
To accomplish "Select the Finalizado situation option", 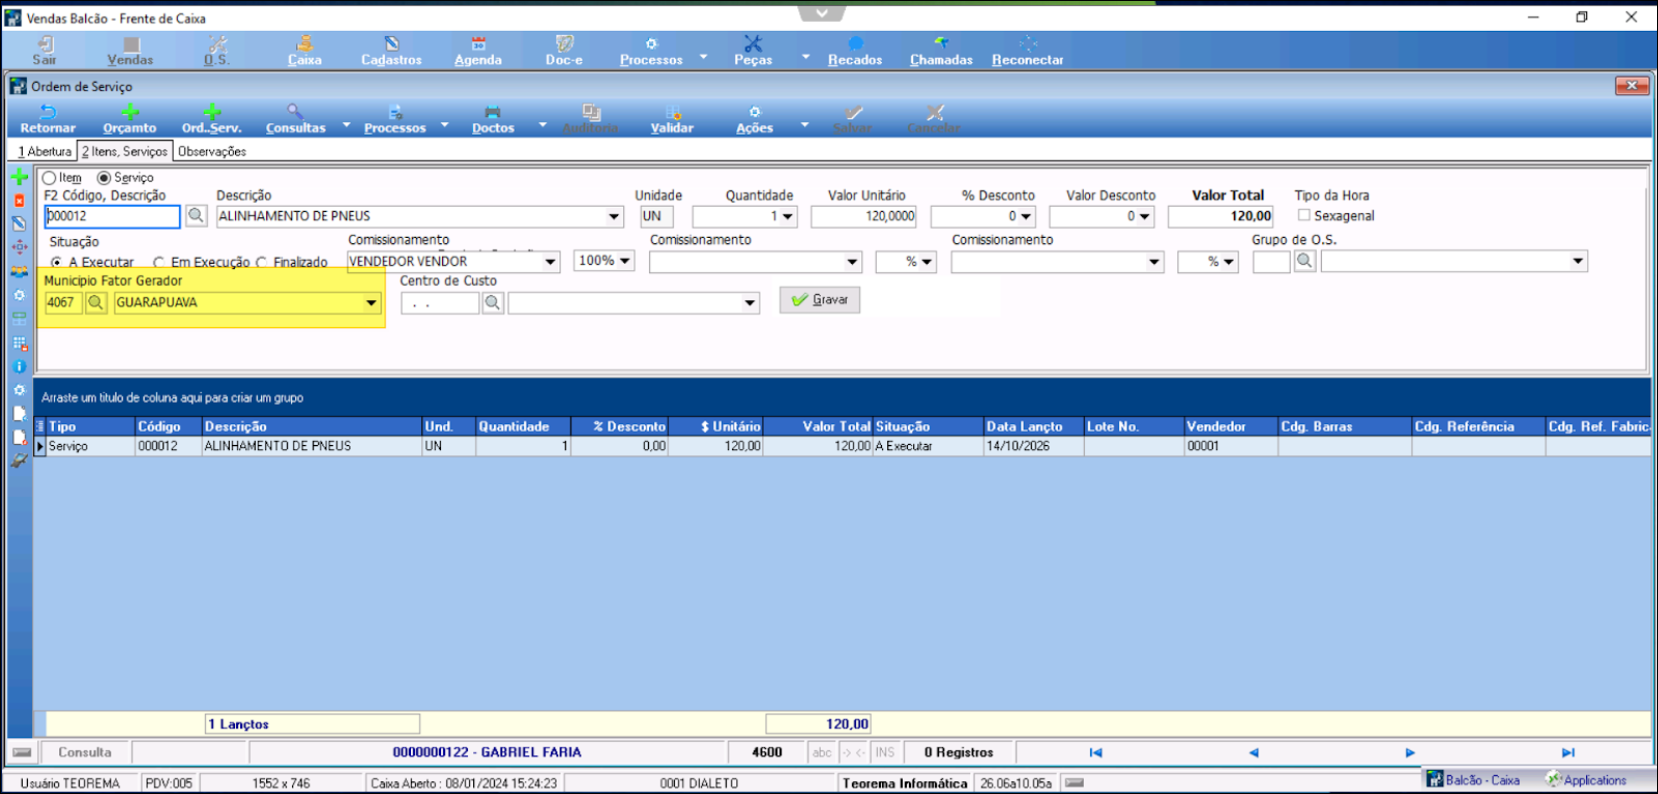I will click(261, 262).
